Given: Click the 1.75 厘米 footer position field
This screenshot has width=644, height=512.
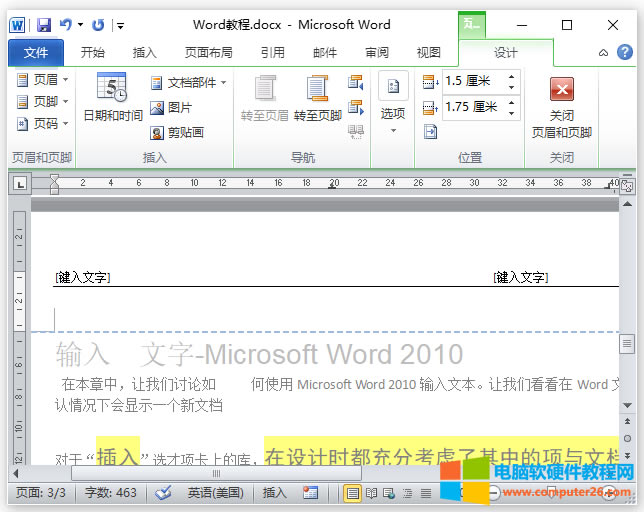Looking at the screenshot, I should pyautogui.click(x=475, y=107).
